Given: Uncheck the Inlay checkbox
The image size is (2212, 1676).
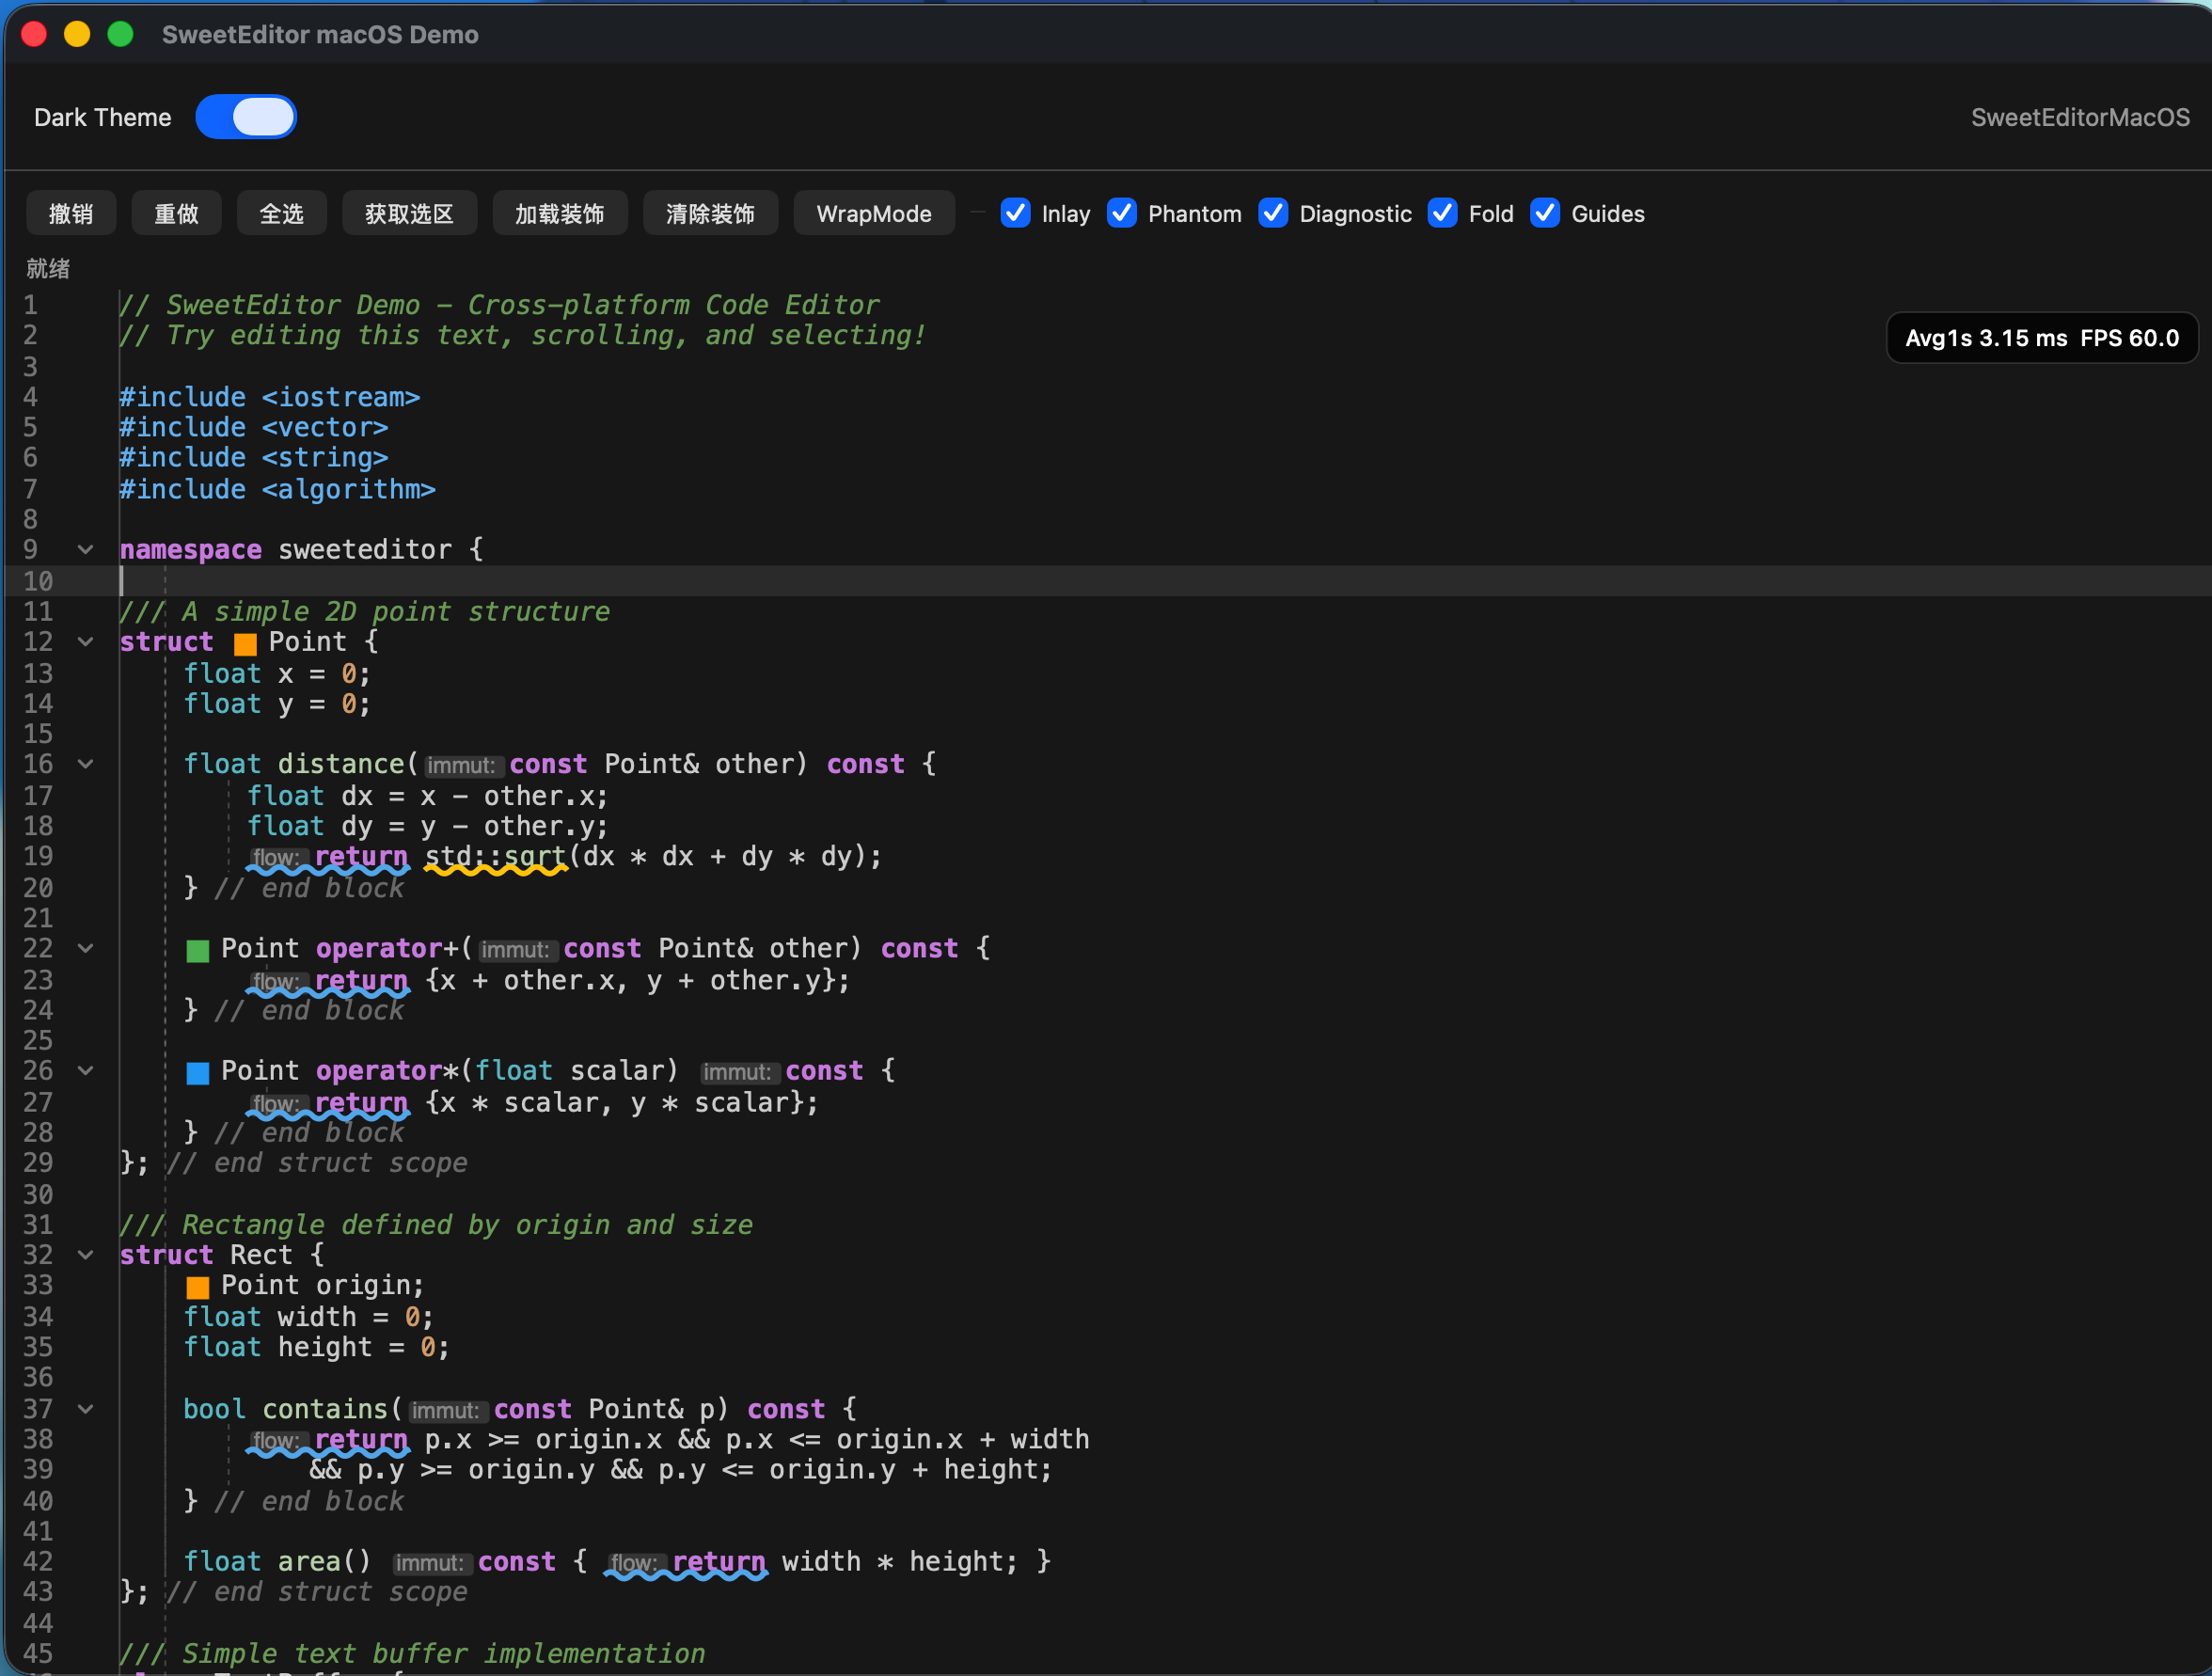Looking at the screenshot, I should click(1015, 213).
